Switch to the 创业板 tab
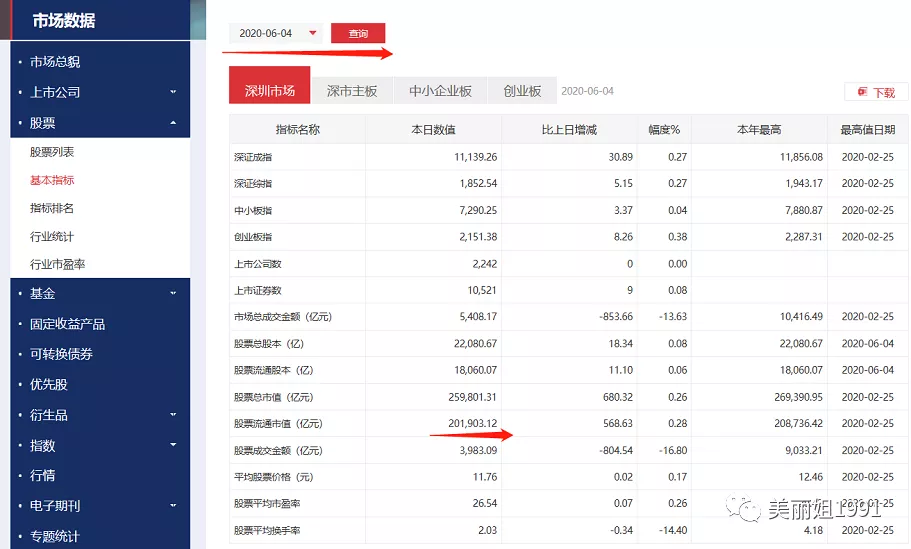Viewport: 911px width, 549px height. click(522, 91)
